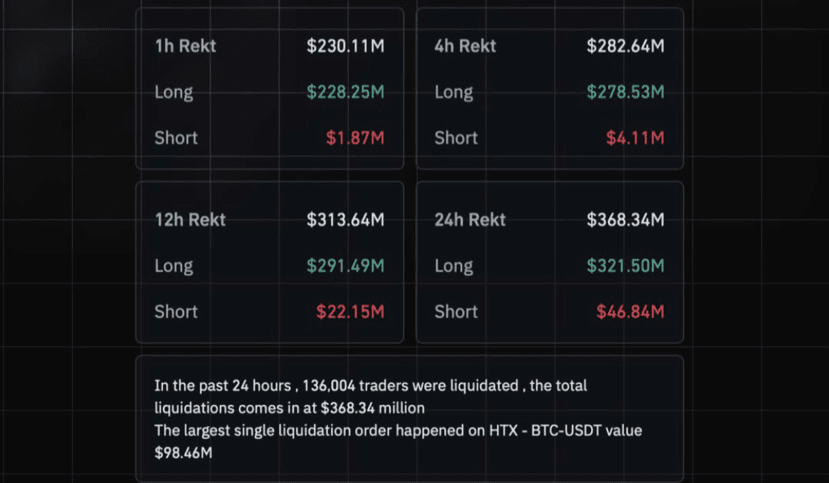This screenshot has height=483, width=829.
Task: Click the 24h Short value $46.84M
Action: coord(630,312)
